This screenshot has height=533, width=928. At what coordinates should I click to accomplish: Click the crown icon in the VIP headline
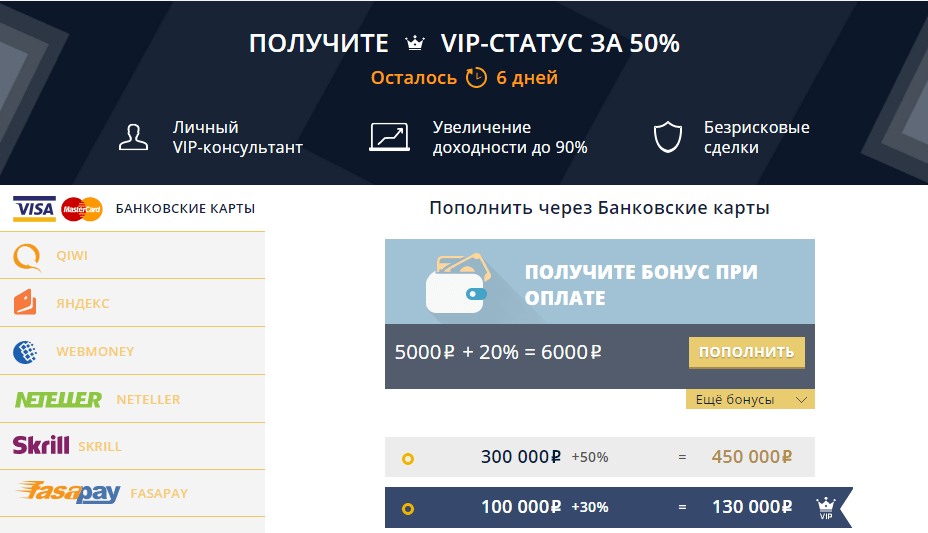pyautogui.click(x=415, y=43)
